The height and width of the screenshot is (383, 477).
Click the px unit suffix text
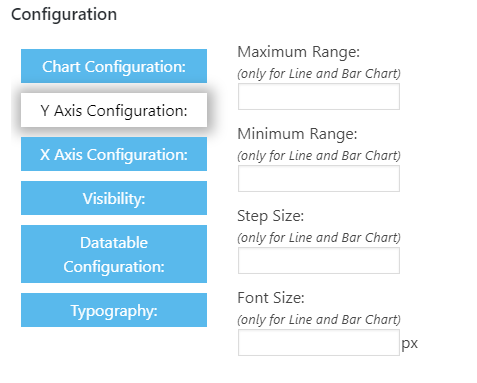409,343
